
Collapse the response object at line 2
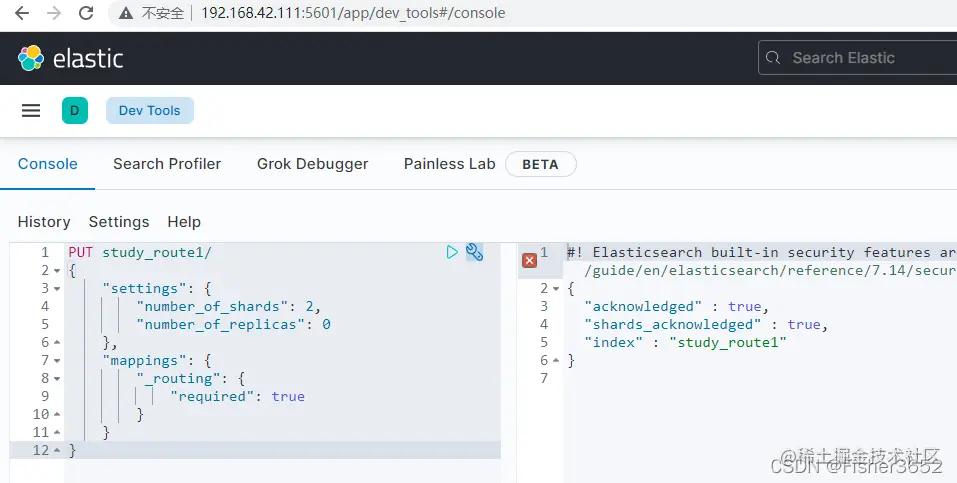(556, 288)
